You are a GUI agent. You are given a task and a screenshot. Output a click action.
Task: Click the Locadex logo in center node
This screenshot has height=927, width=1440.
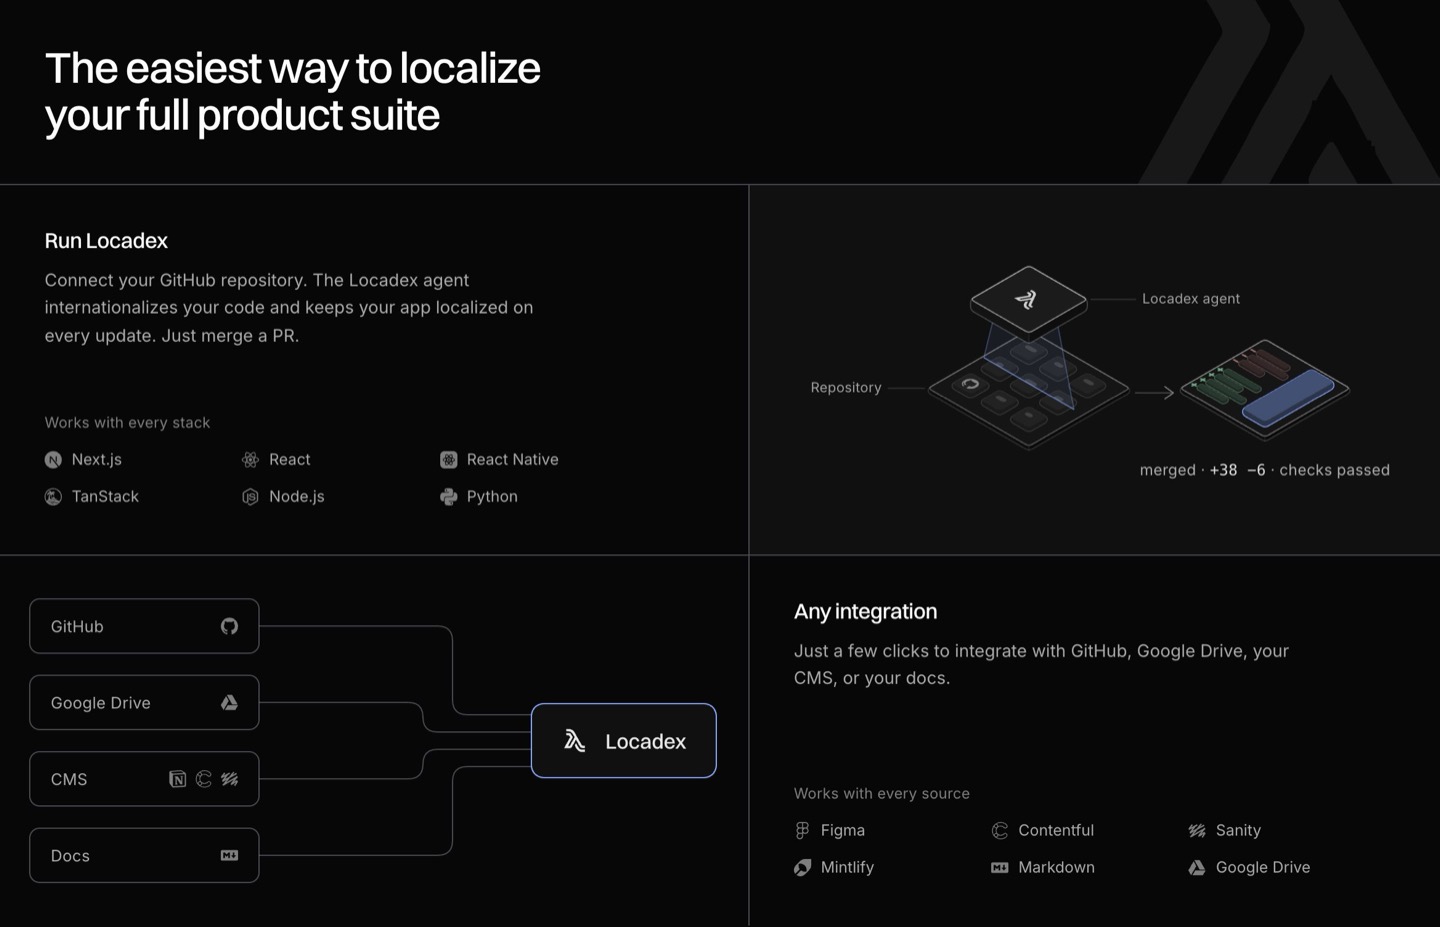(574, 741)
